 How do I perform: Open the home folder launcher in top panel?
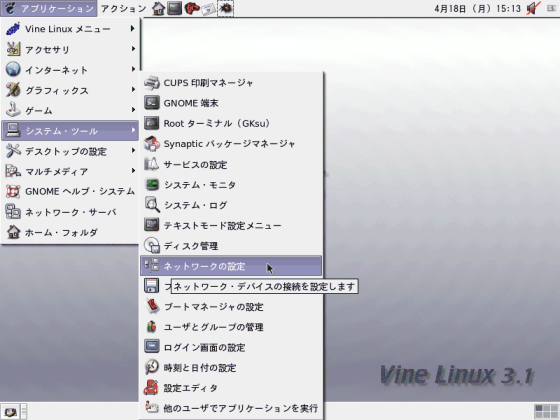click(158, 9)
